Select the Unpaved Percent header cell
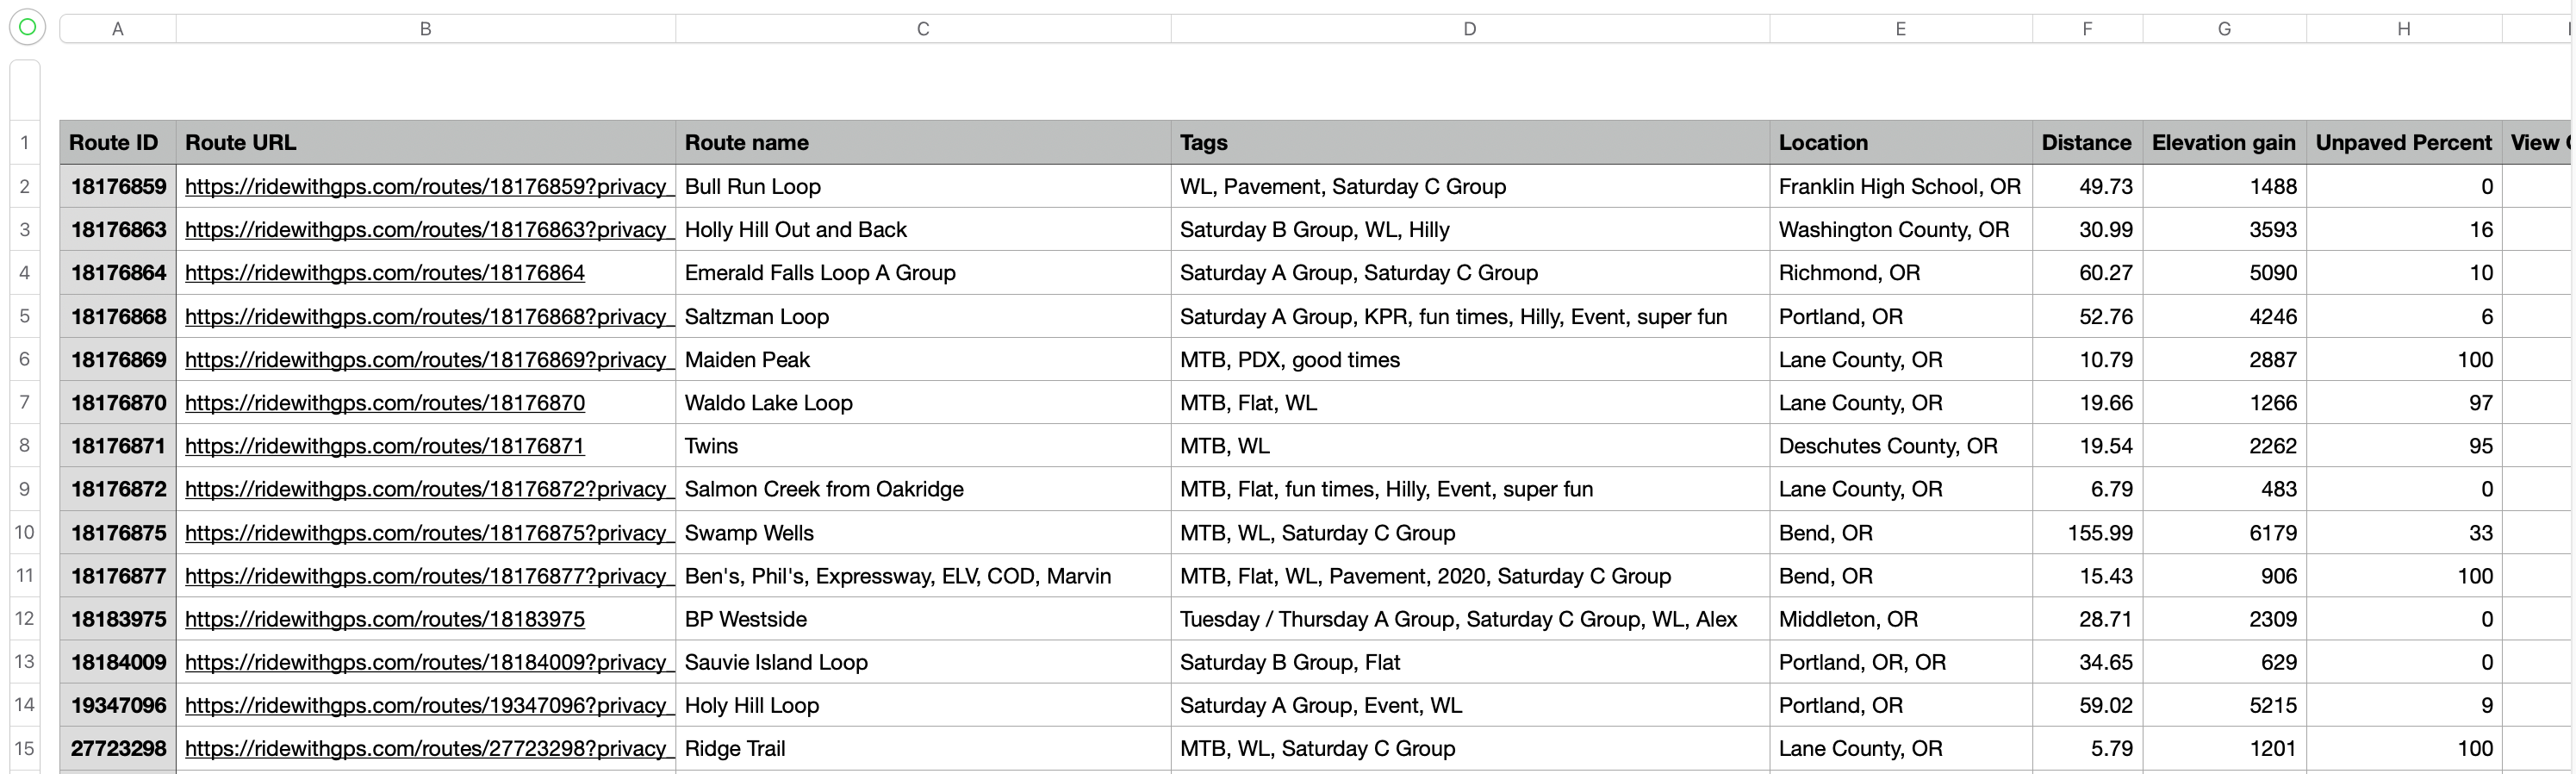Screen dimensions: 2576x774 (2404, 142)
